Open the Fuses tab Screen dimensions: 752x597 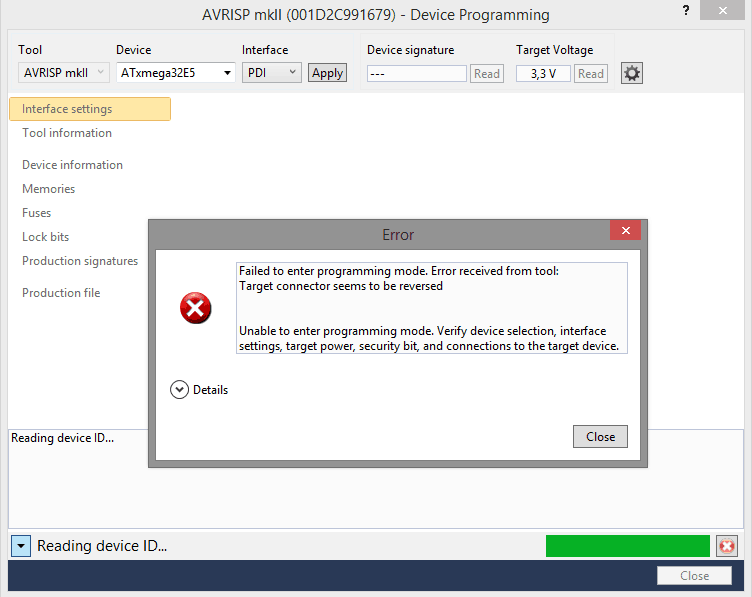(x=36, y=213)
